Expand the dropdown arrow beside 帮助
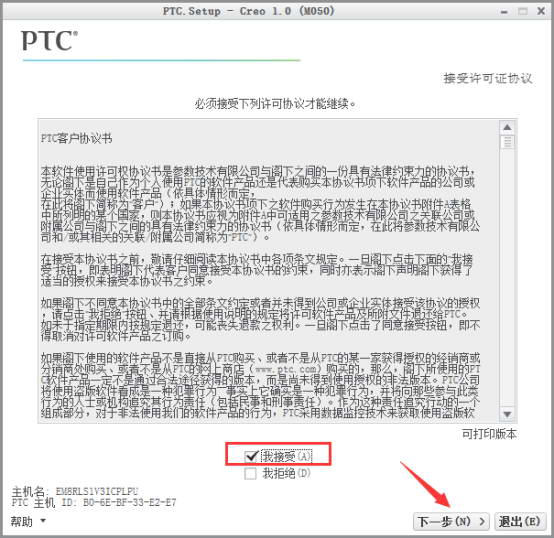The height and width of the screenshot is (538, 554). [43, 520]
